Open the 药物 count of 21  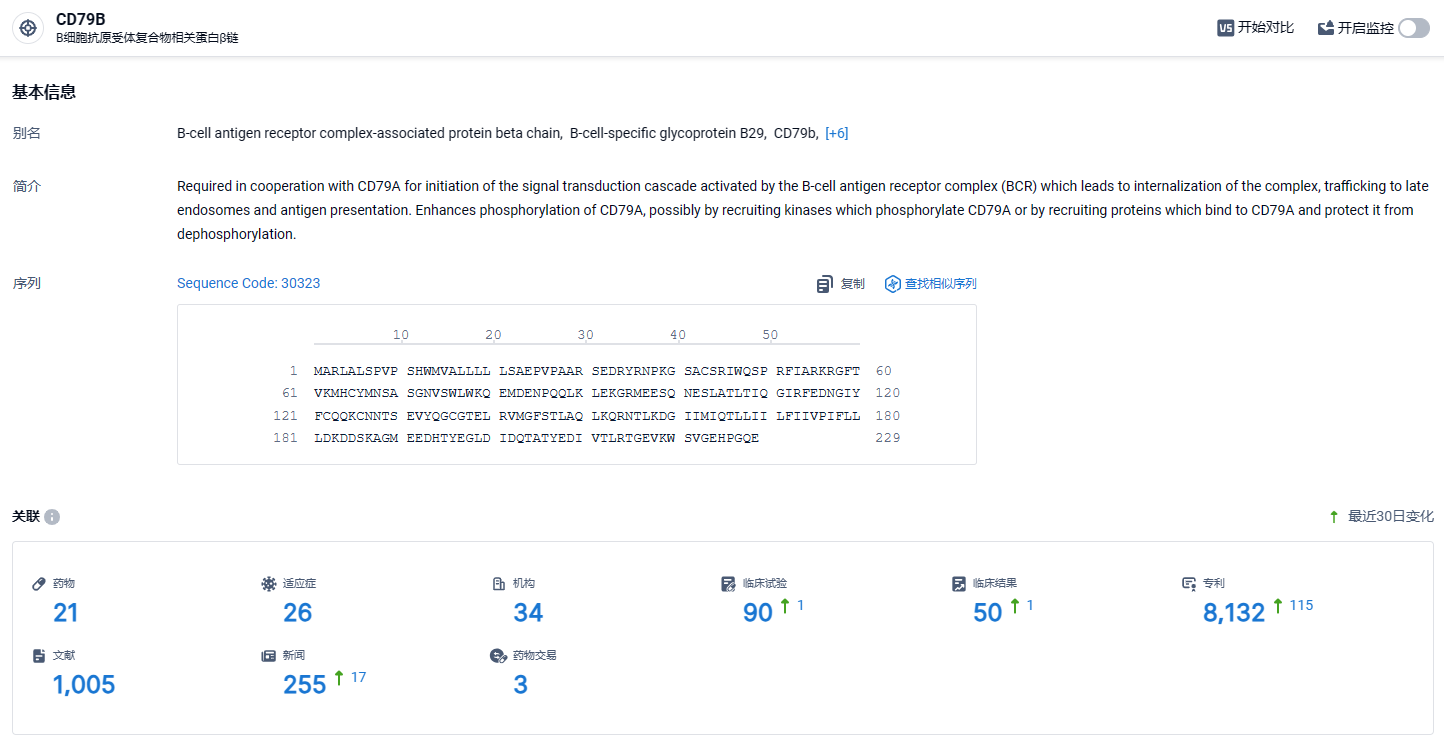(x=66, y=613)
